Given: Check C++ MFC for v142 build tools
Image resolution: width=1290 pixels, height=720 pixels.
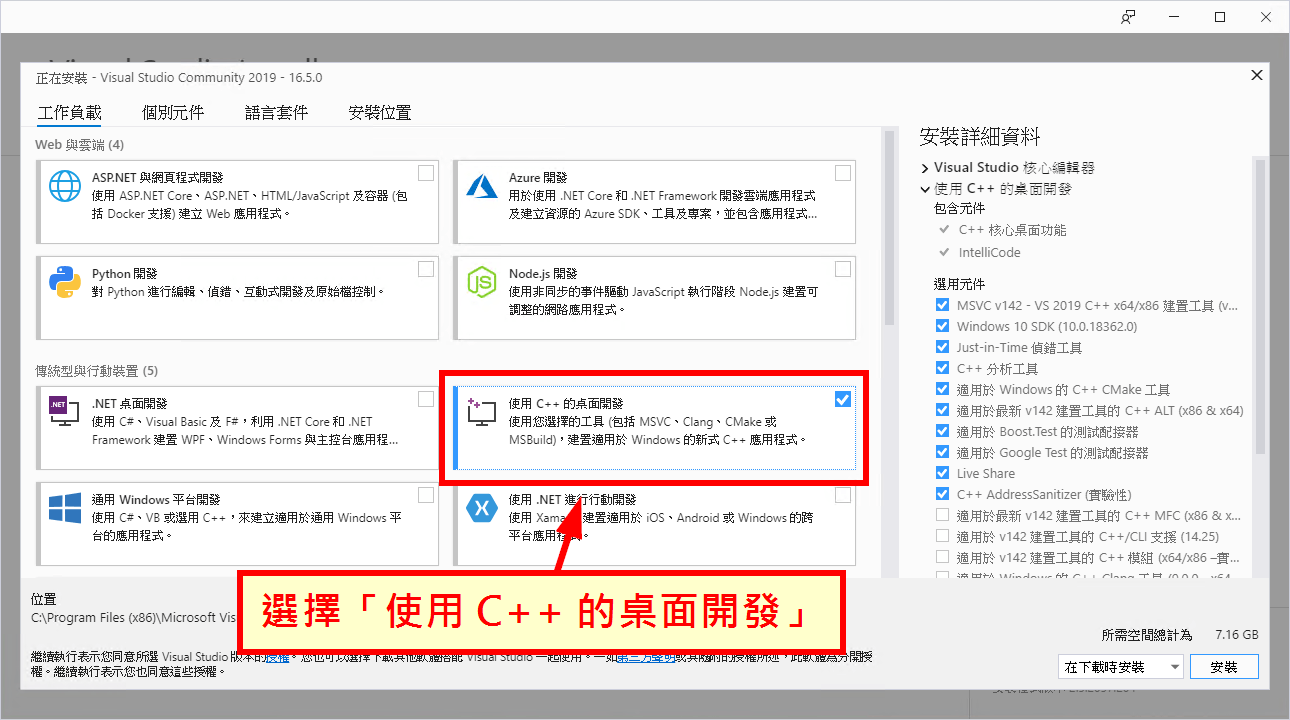Looking at the screenshot, I should 942,515.
